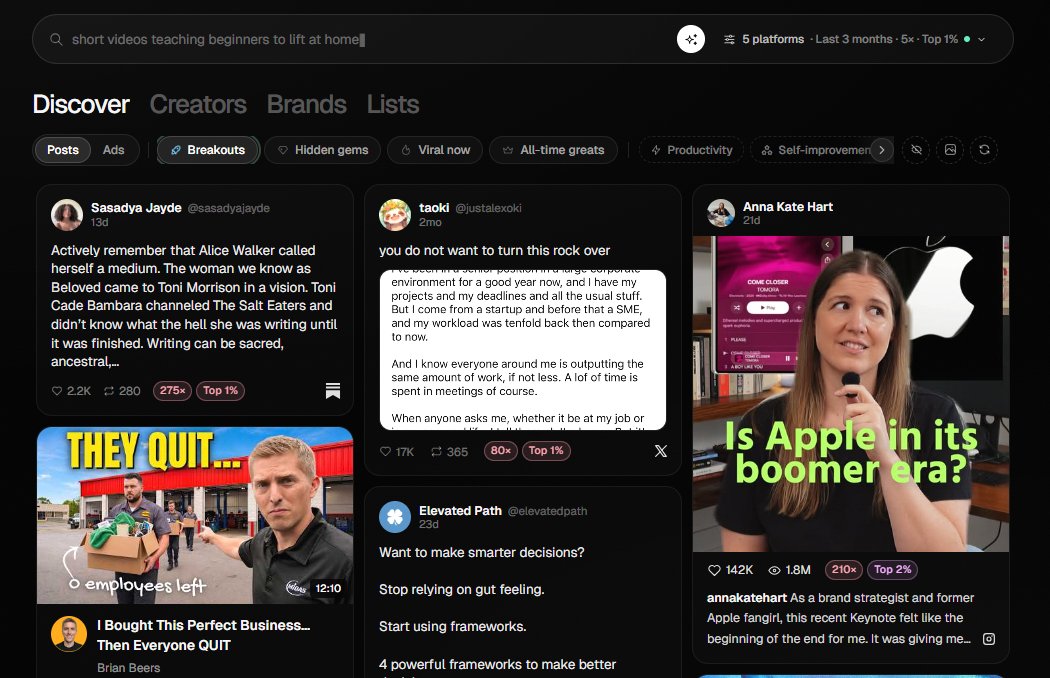The image size is (1050, 678).
Task: Toggle the Breakouts filter chip
Action: 208,150
